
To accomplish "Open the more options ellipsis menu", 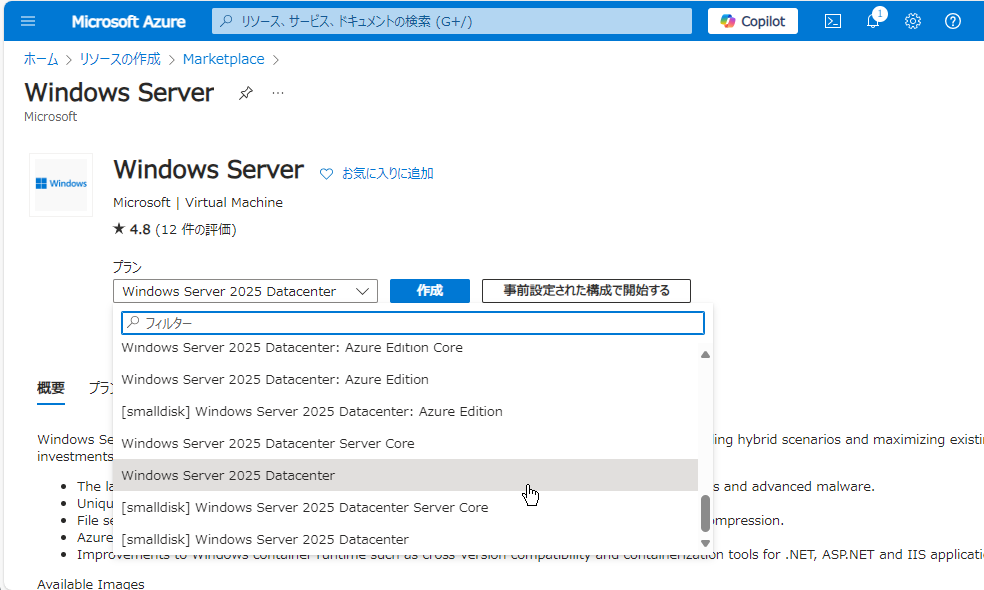I will pyautogui.click(x=277, y=93).
